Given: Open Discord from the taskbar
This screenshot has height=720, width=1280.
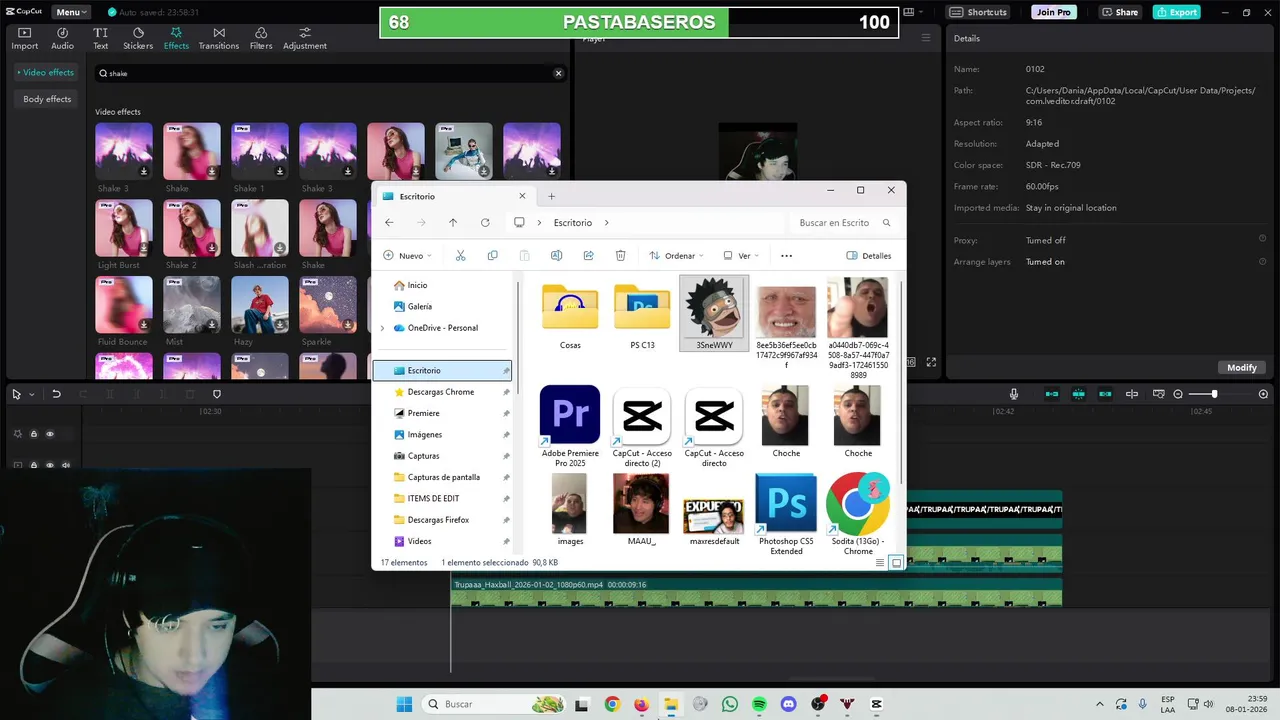Looking at the screenshot, I should point(788,704).
